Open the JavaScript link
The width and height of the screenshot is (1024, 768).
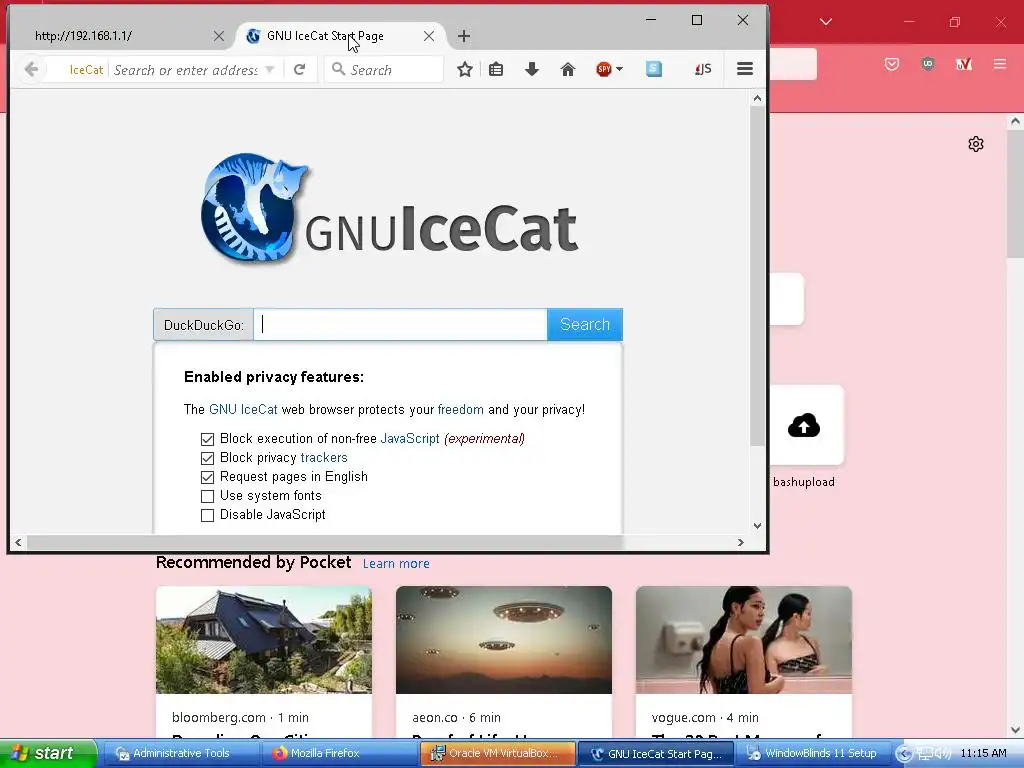pos(409,438)
